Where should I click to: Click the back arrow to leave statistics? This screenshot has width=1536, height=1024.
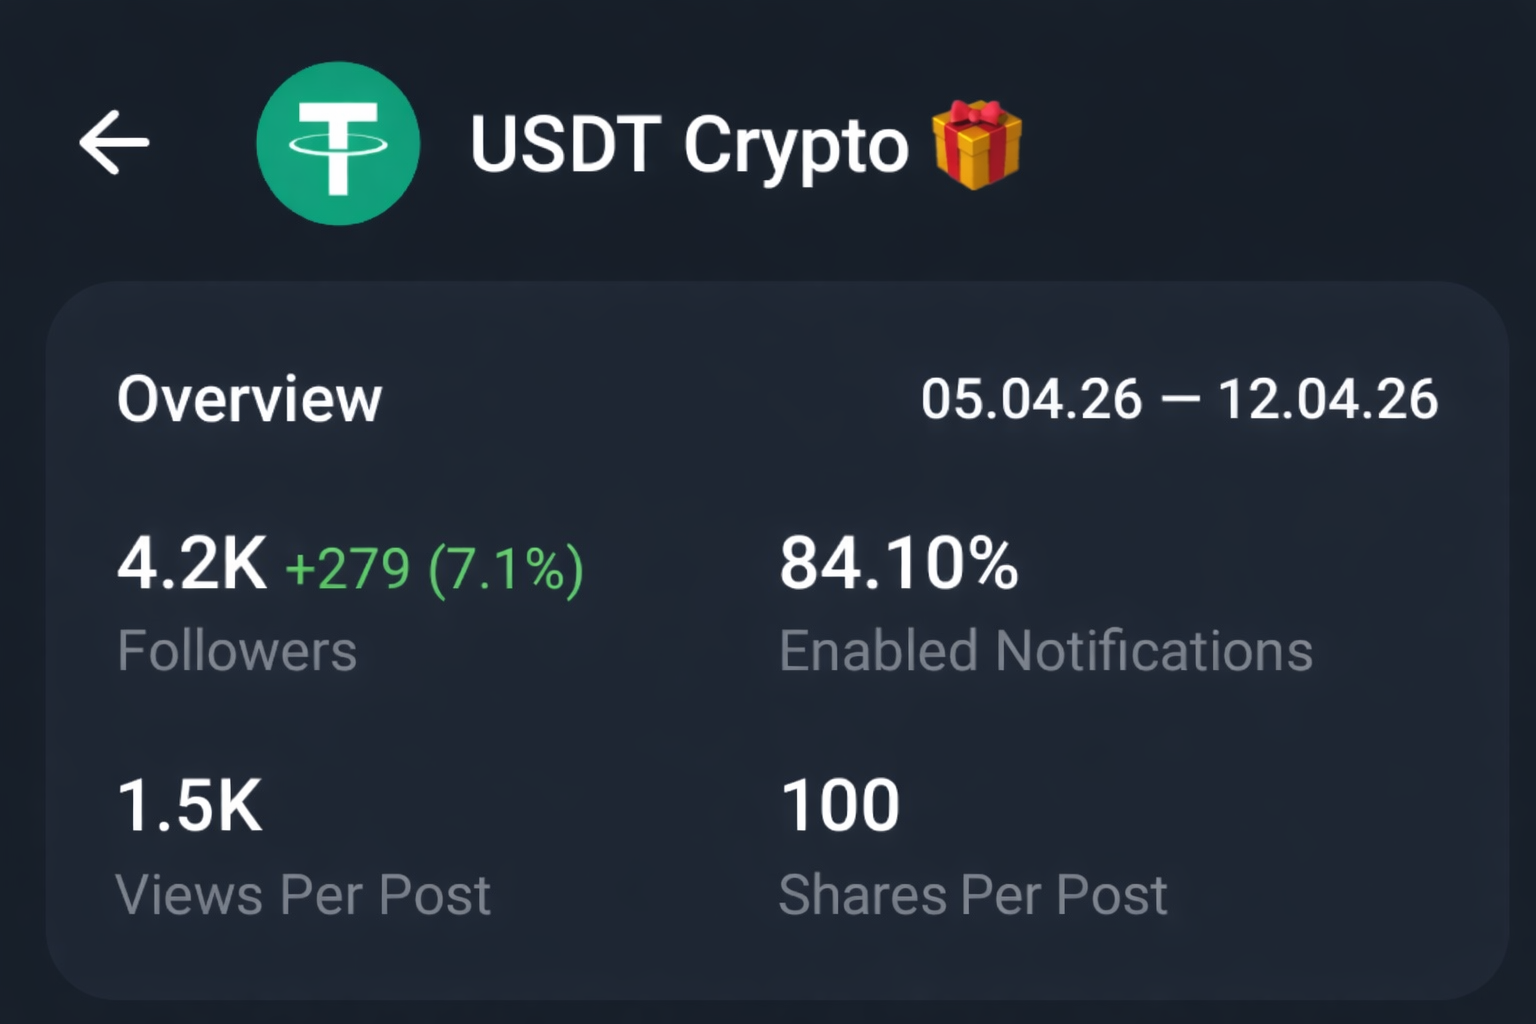point(115,142)
